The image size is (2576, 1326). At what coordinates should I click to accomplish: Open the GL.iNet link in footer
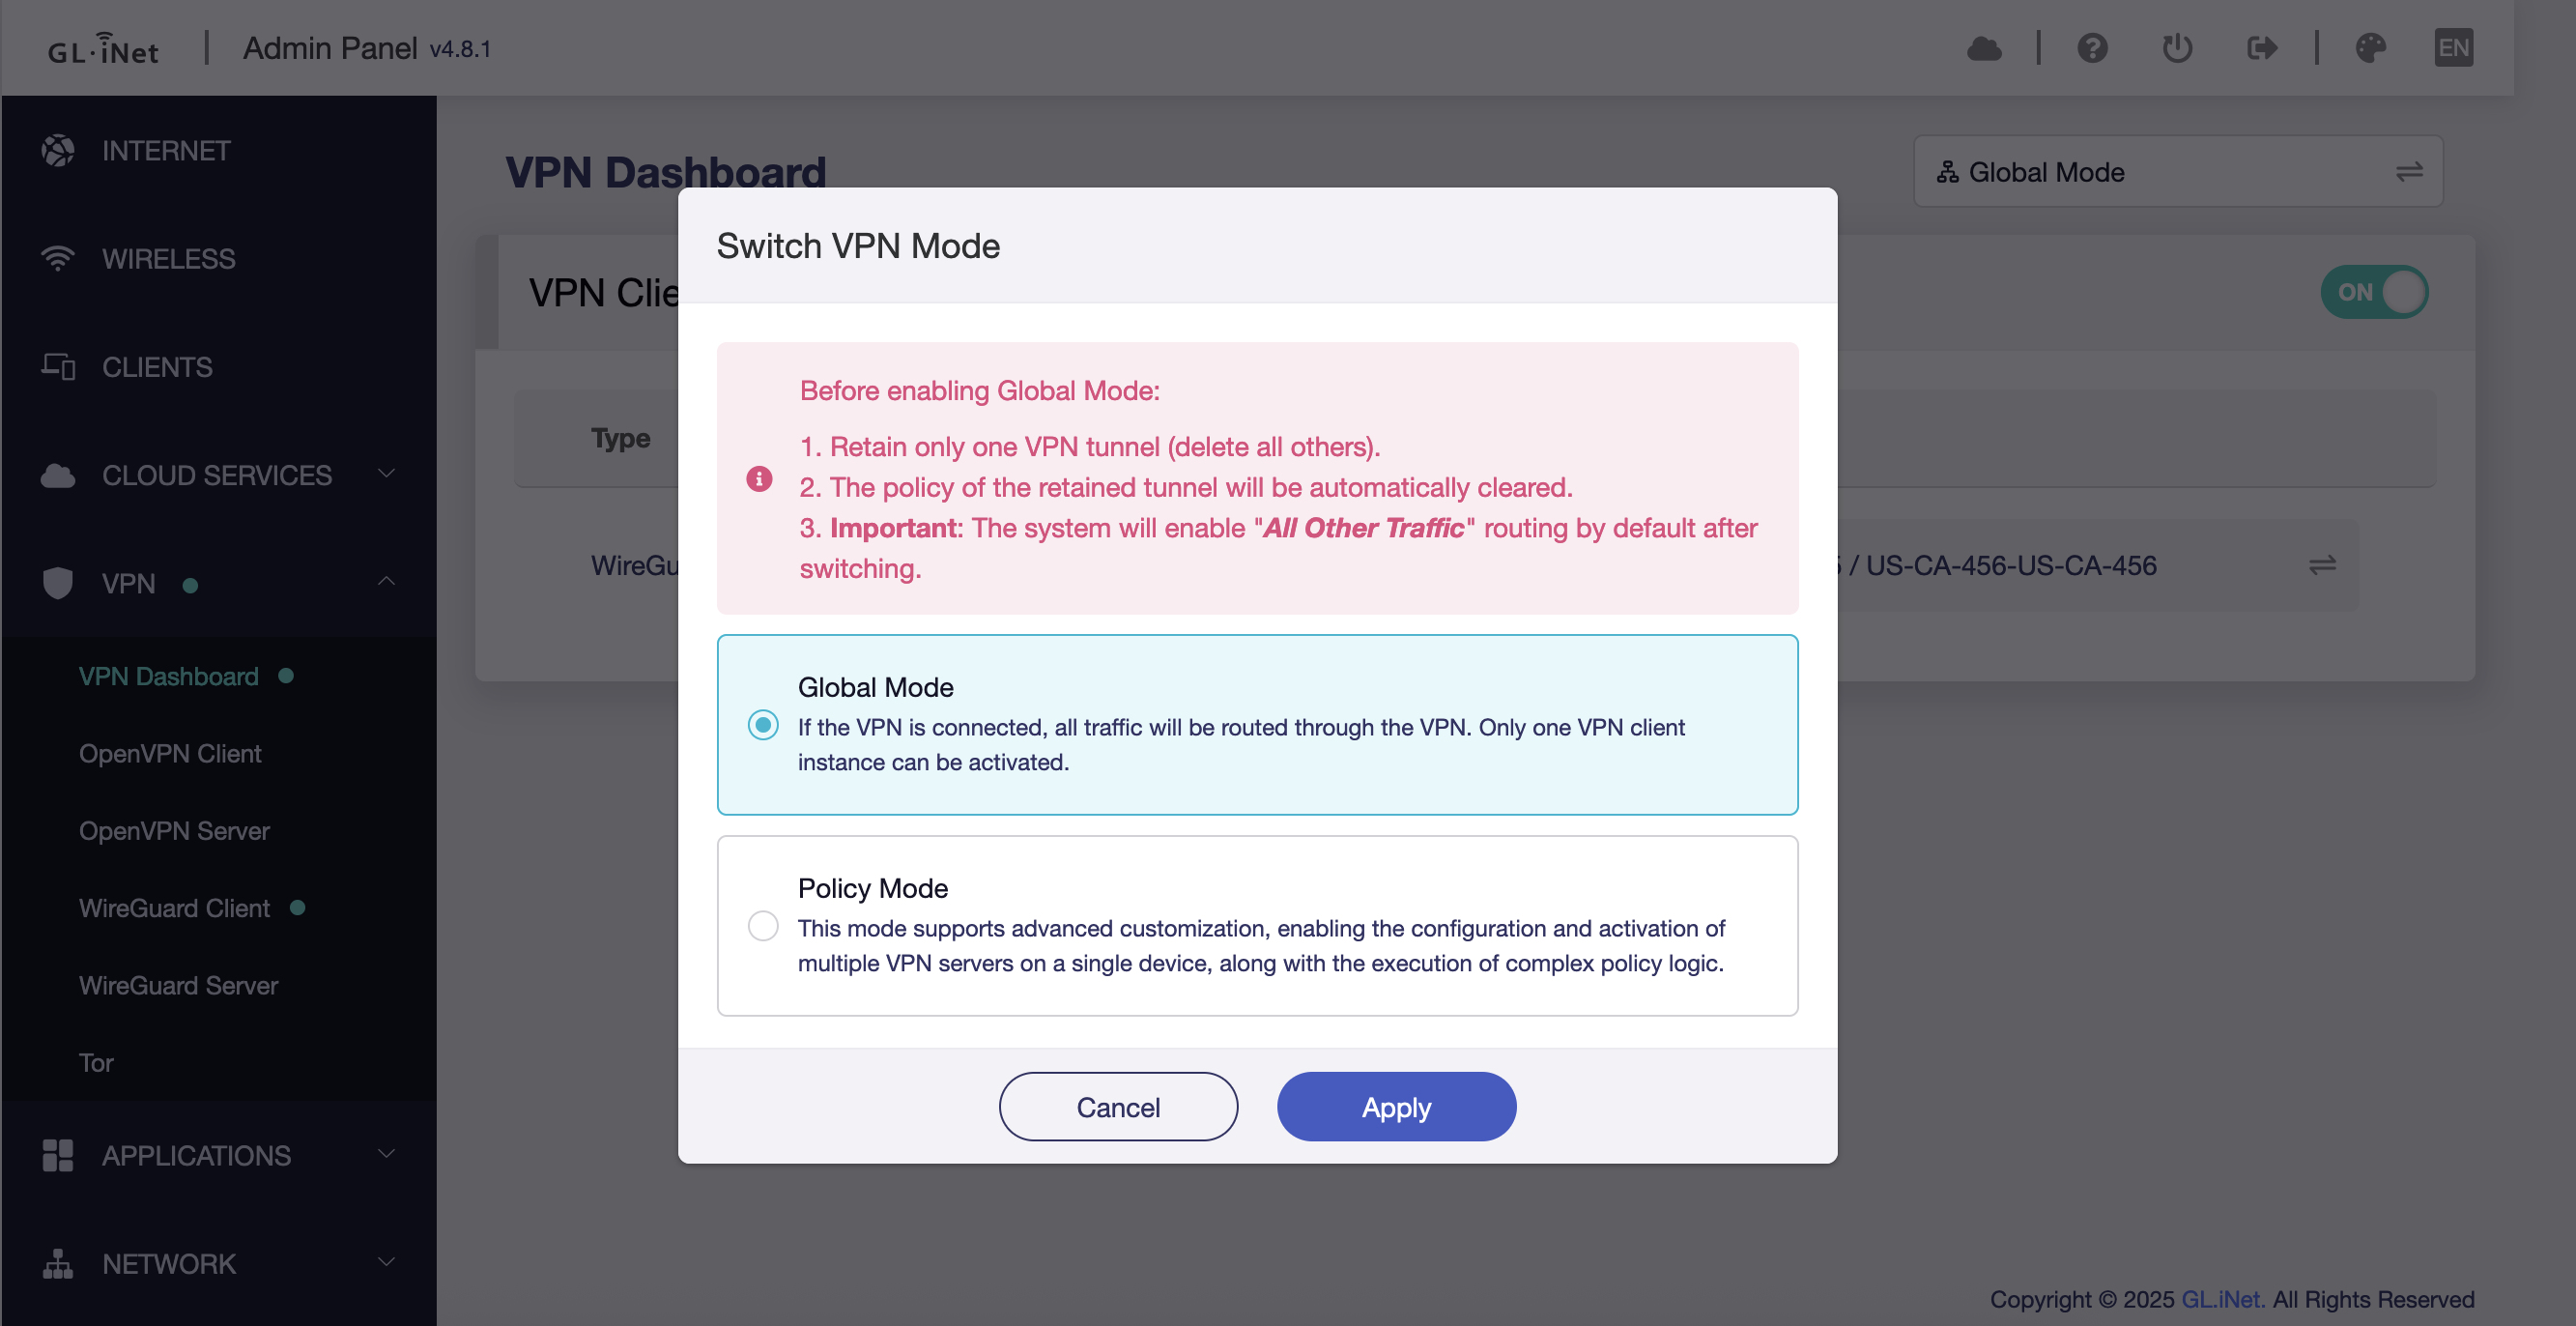[2222, 1299]
